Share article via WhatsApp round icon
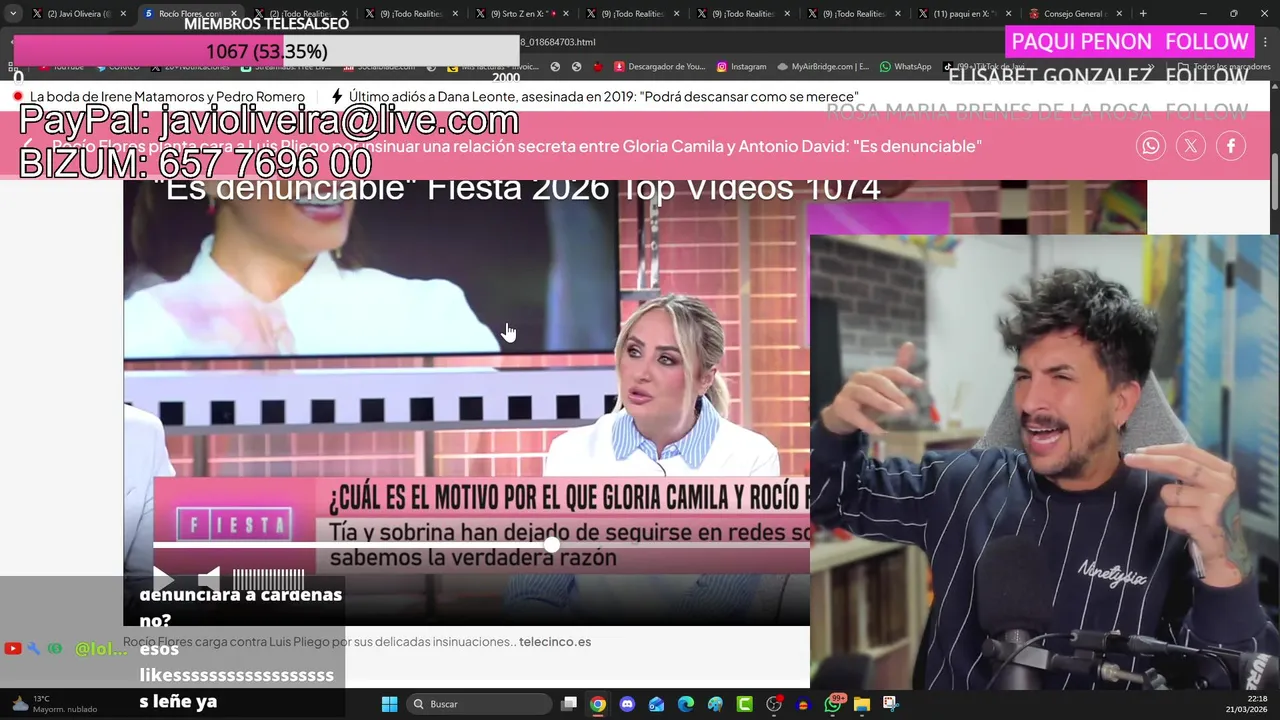This screenshot has width=1280, height=720. 1151,146
